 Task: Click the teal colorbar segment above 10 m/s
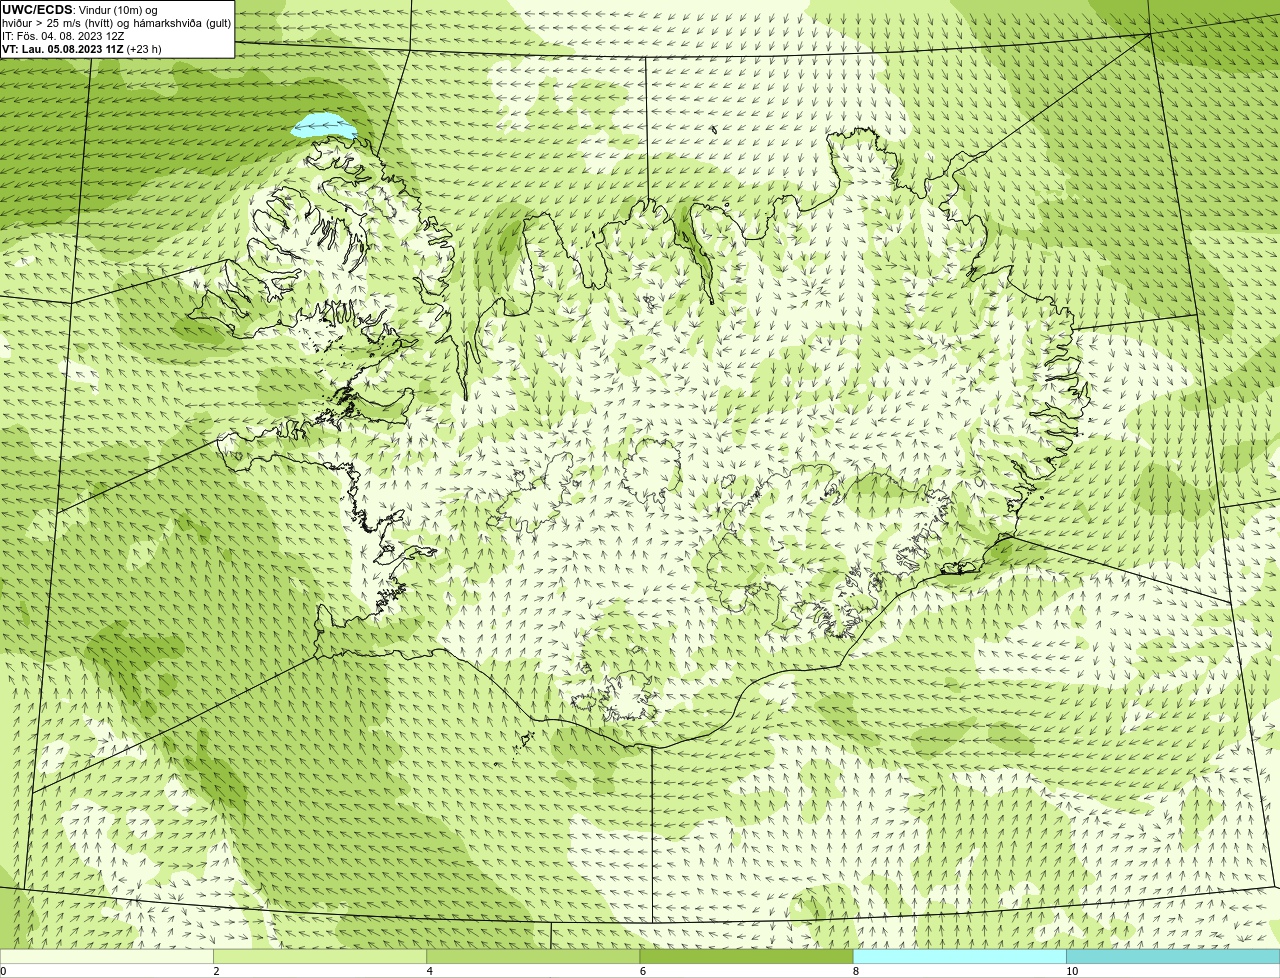pos(1173,957)
